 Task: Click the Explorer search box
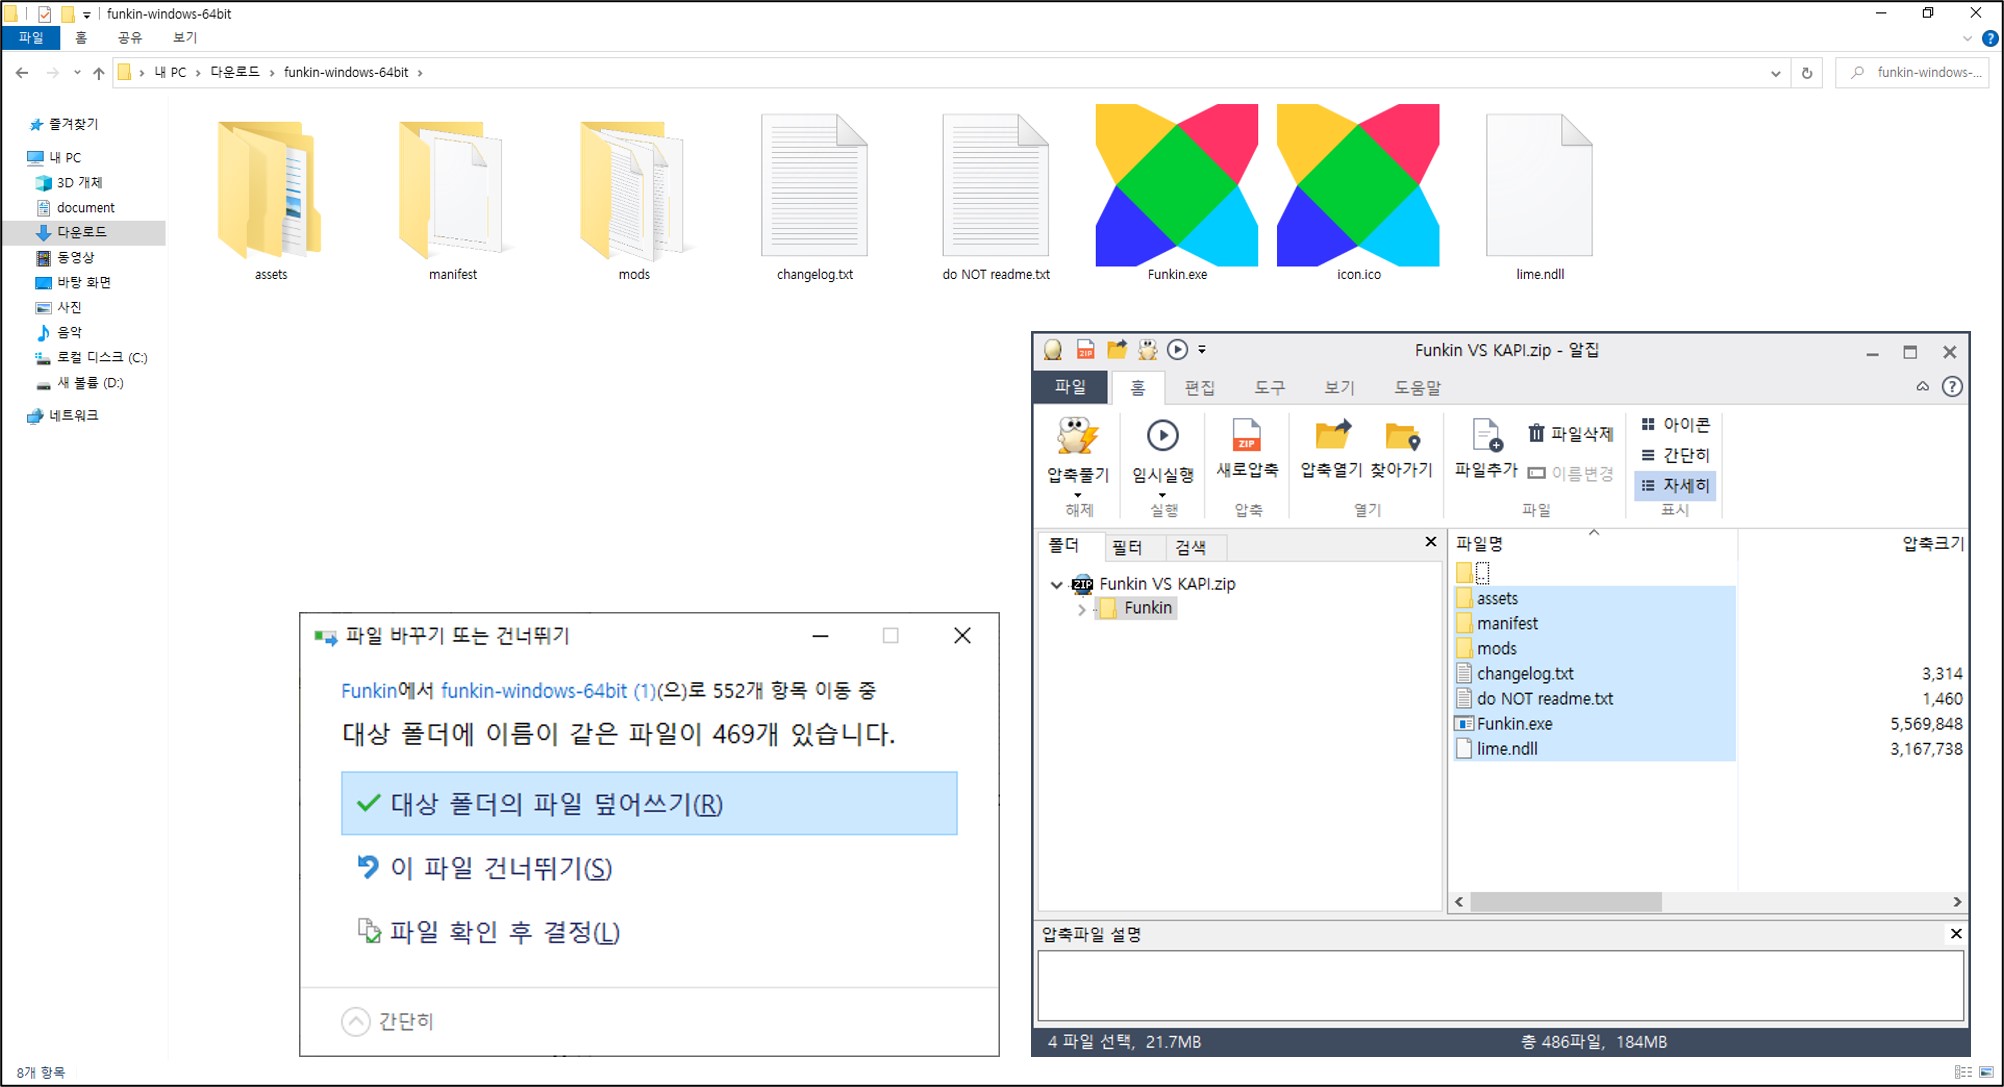pyautogui.click(x=1912, y=73)
